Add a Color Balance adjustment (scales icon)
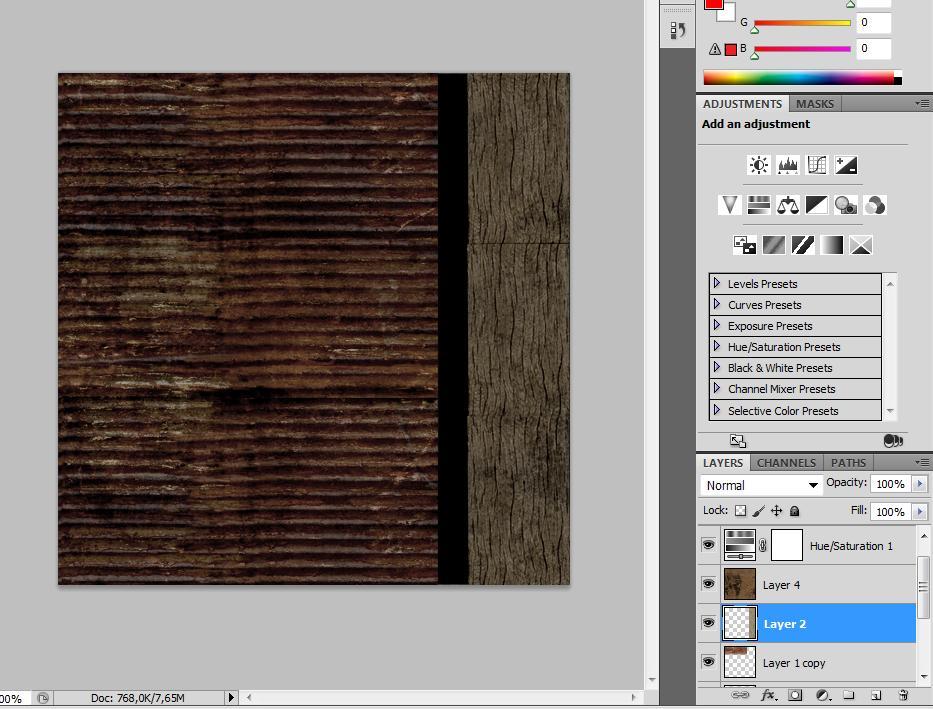Viewport: 933px width, 709px height. 788,205
